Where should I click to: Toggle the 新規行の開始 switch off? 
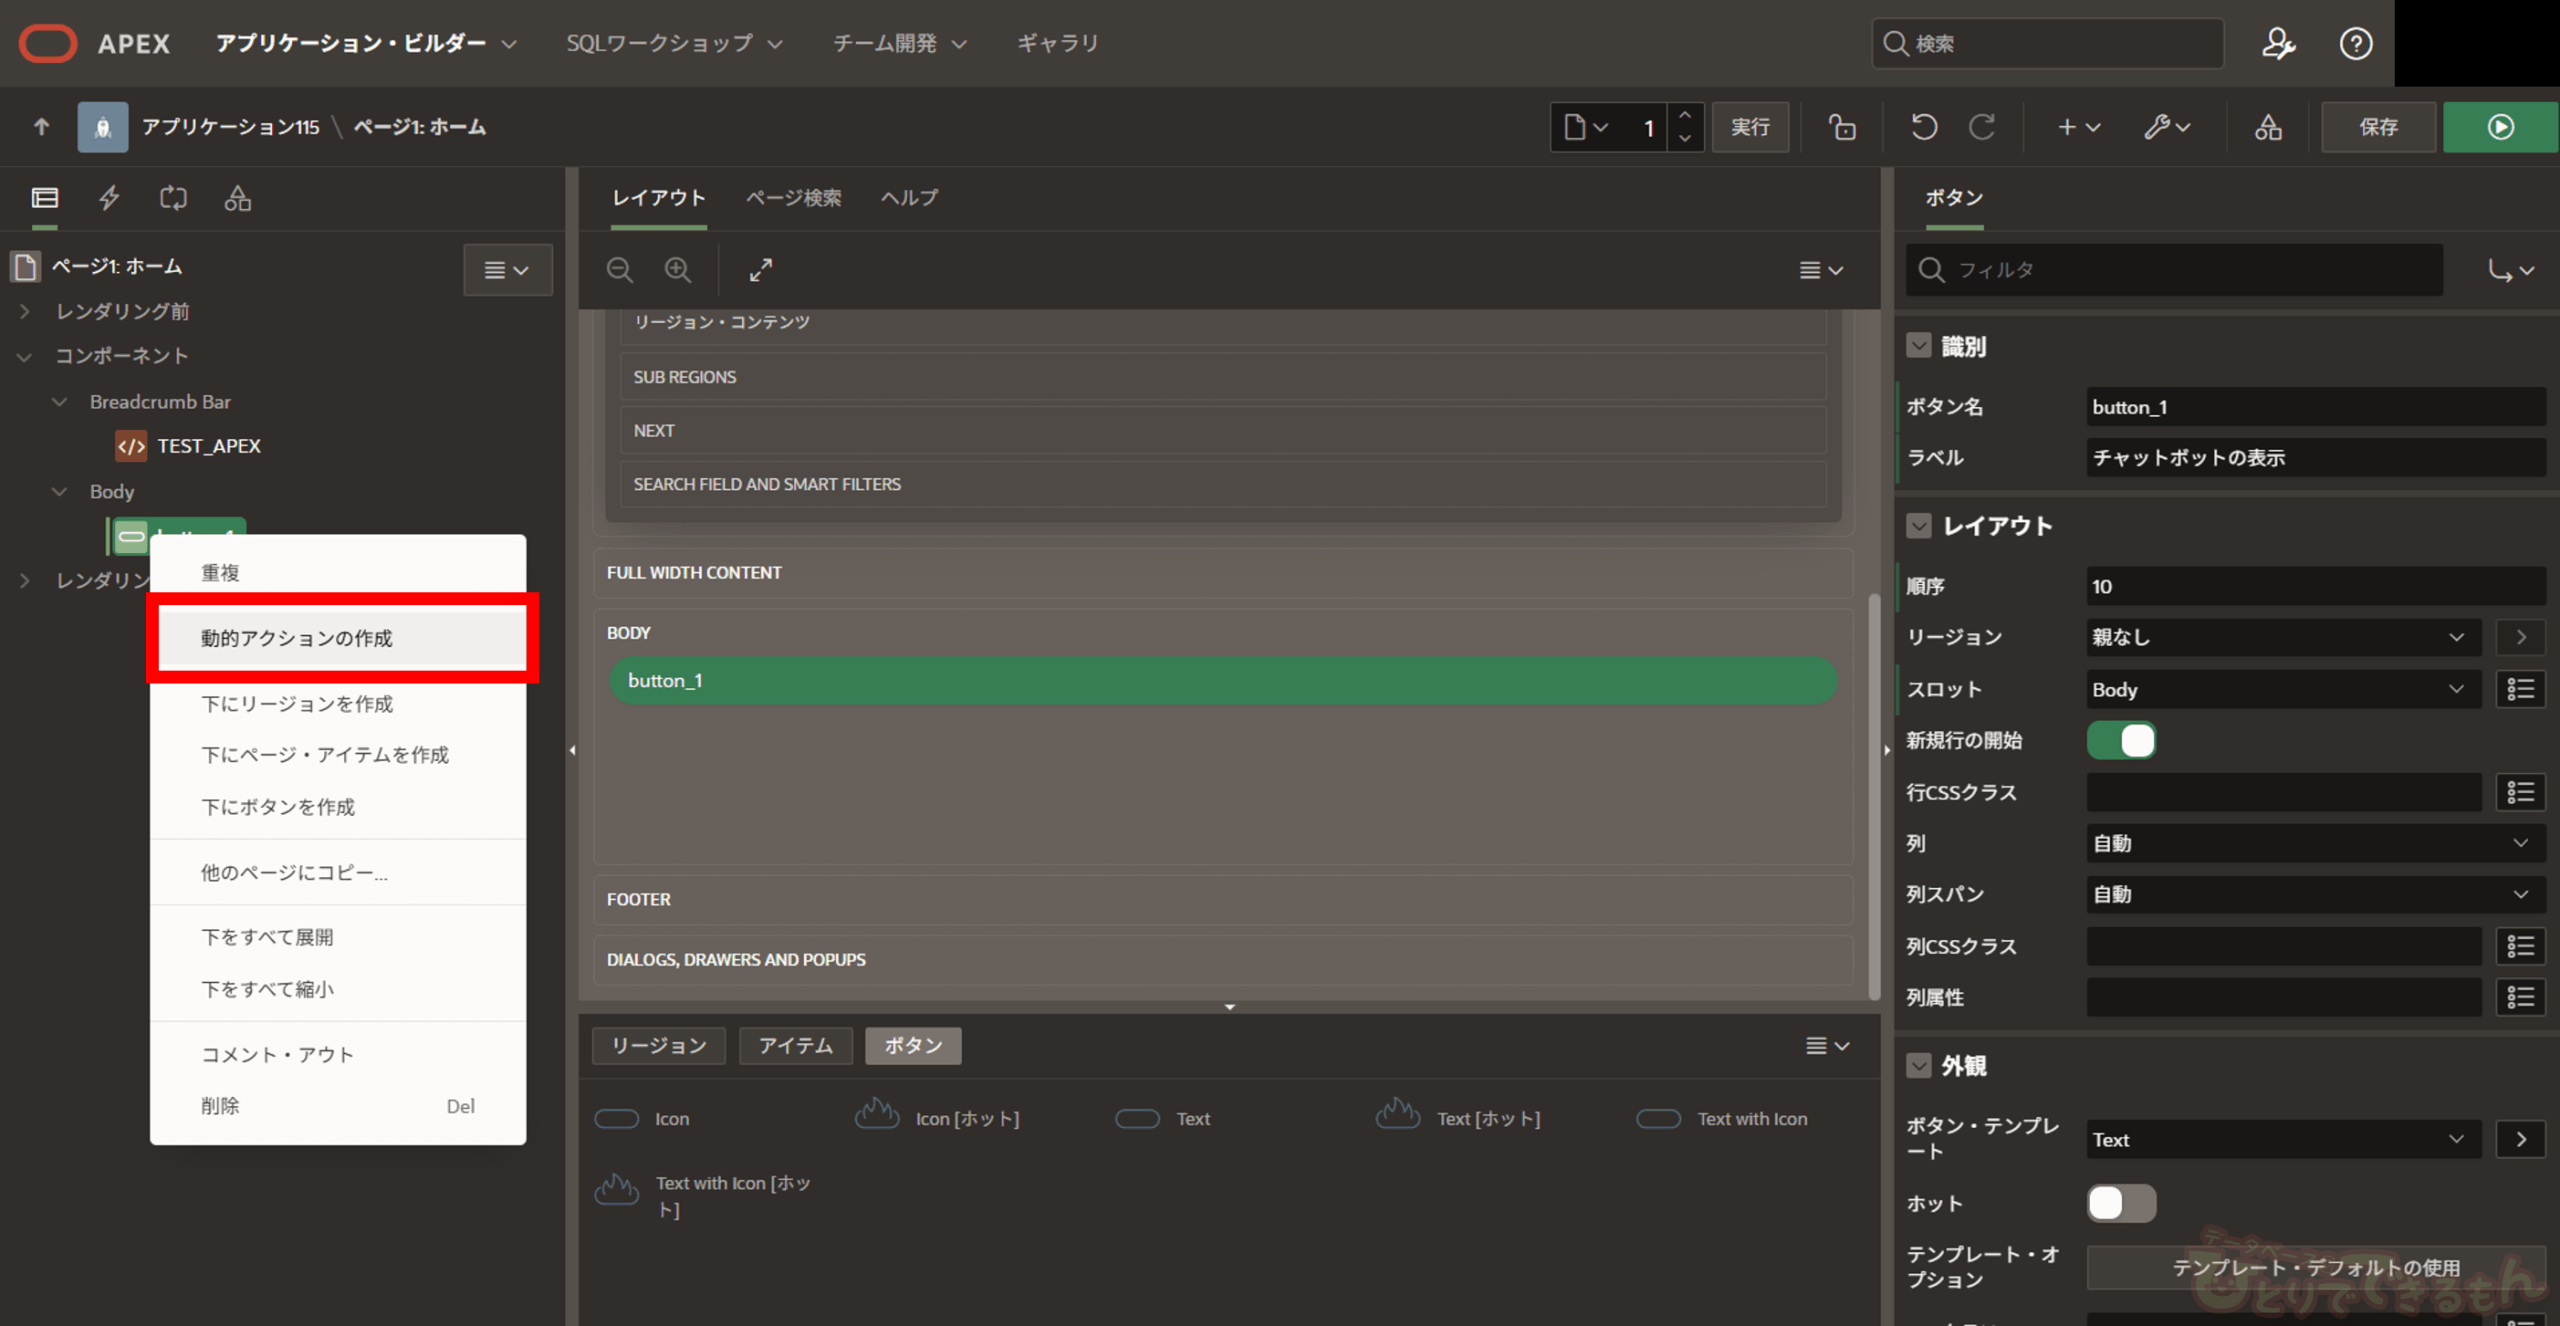[x=2121, y=741]
